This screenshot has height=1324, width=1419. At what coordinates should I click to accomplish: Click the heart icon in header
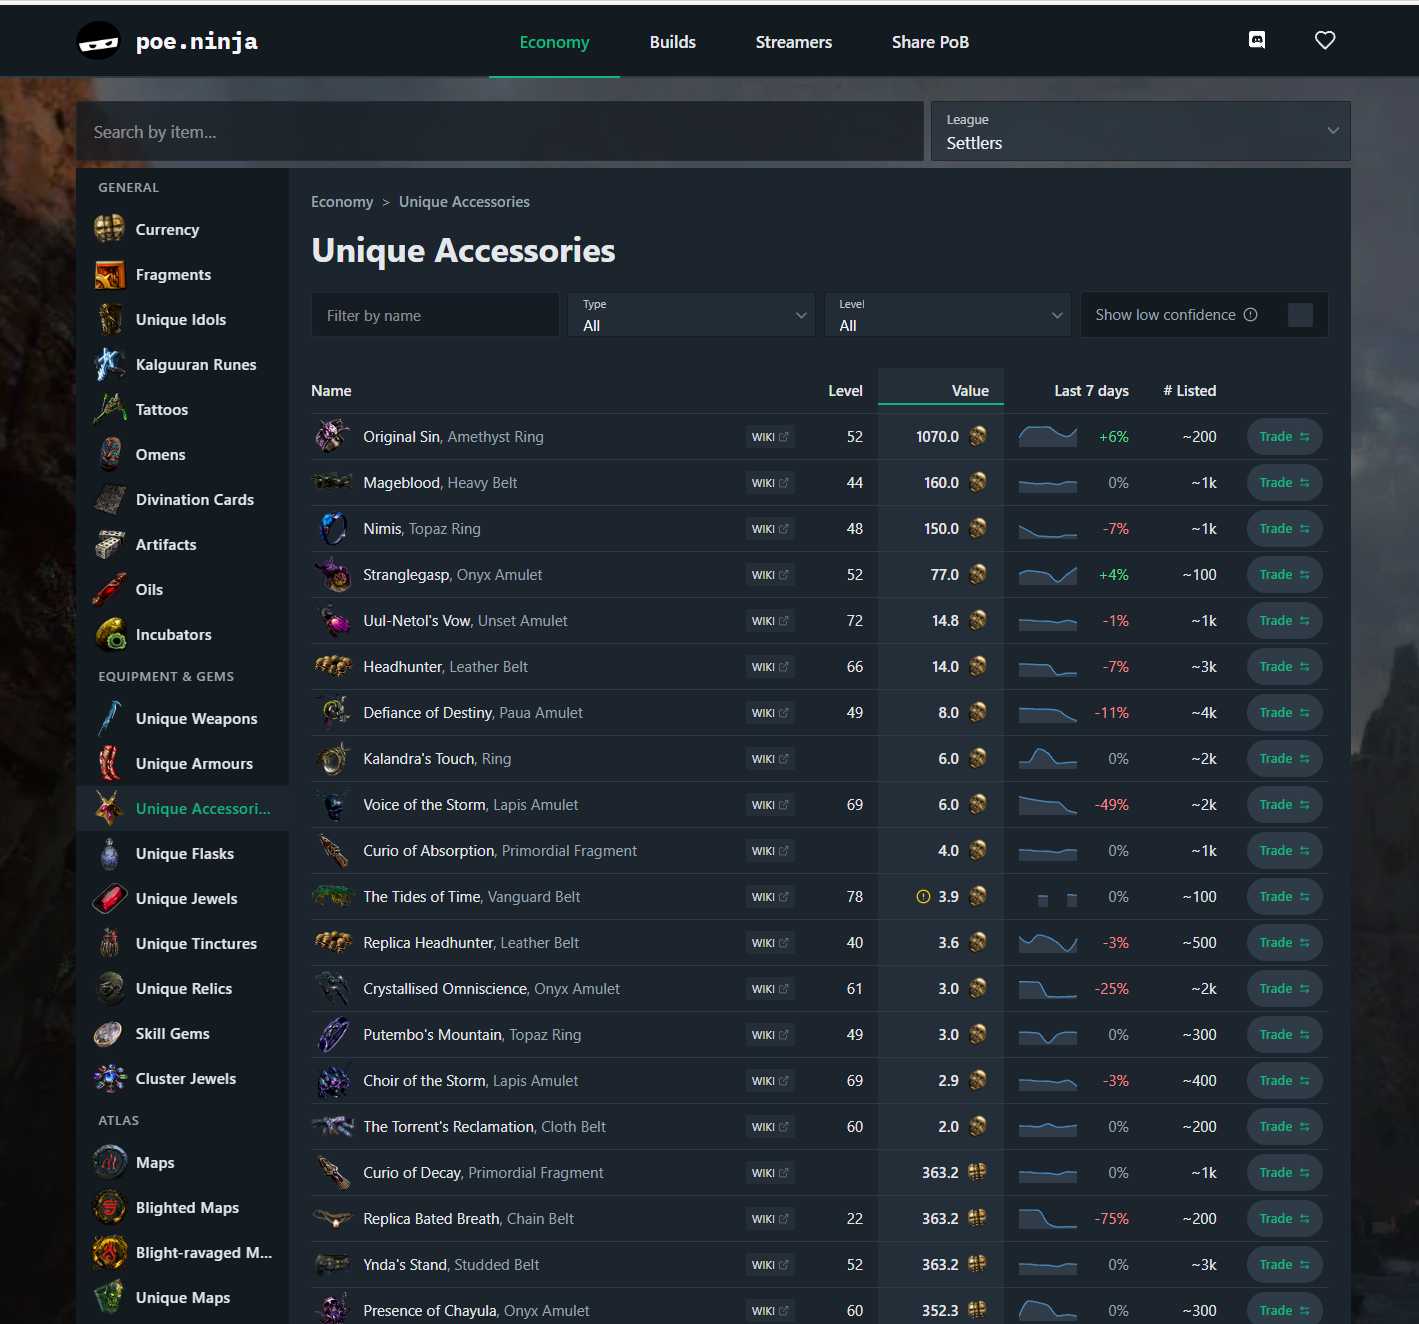click(1325, 40)
